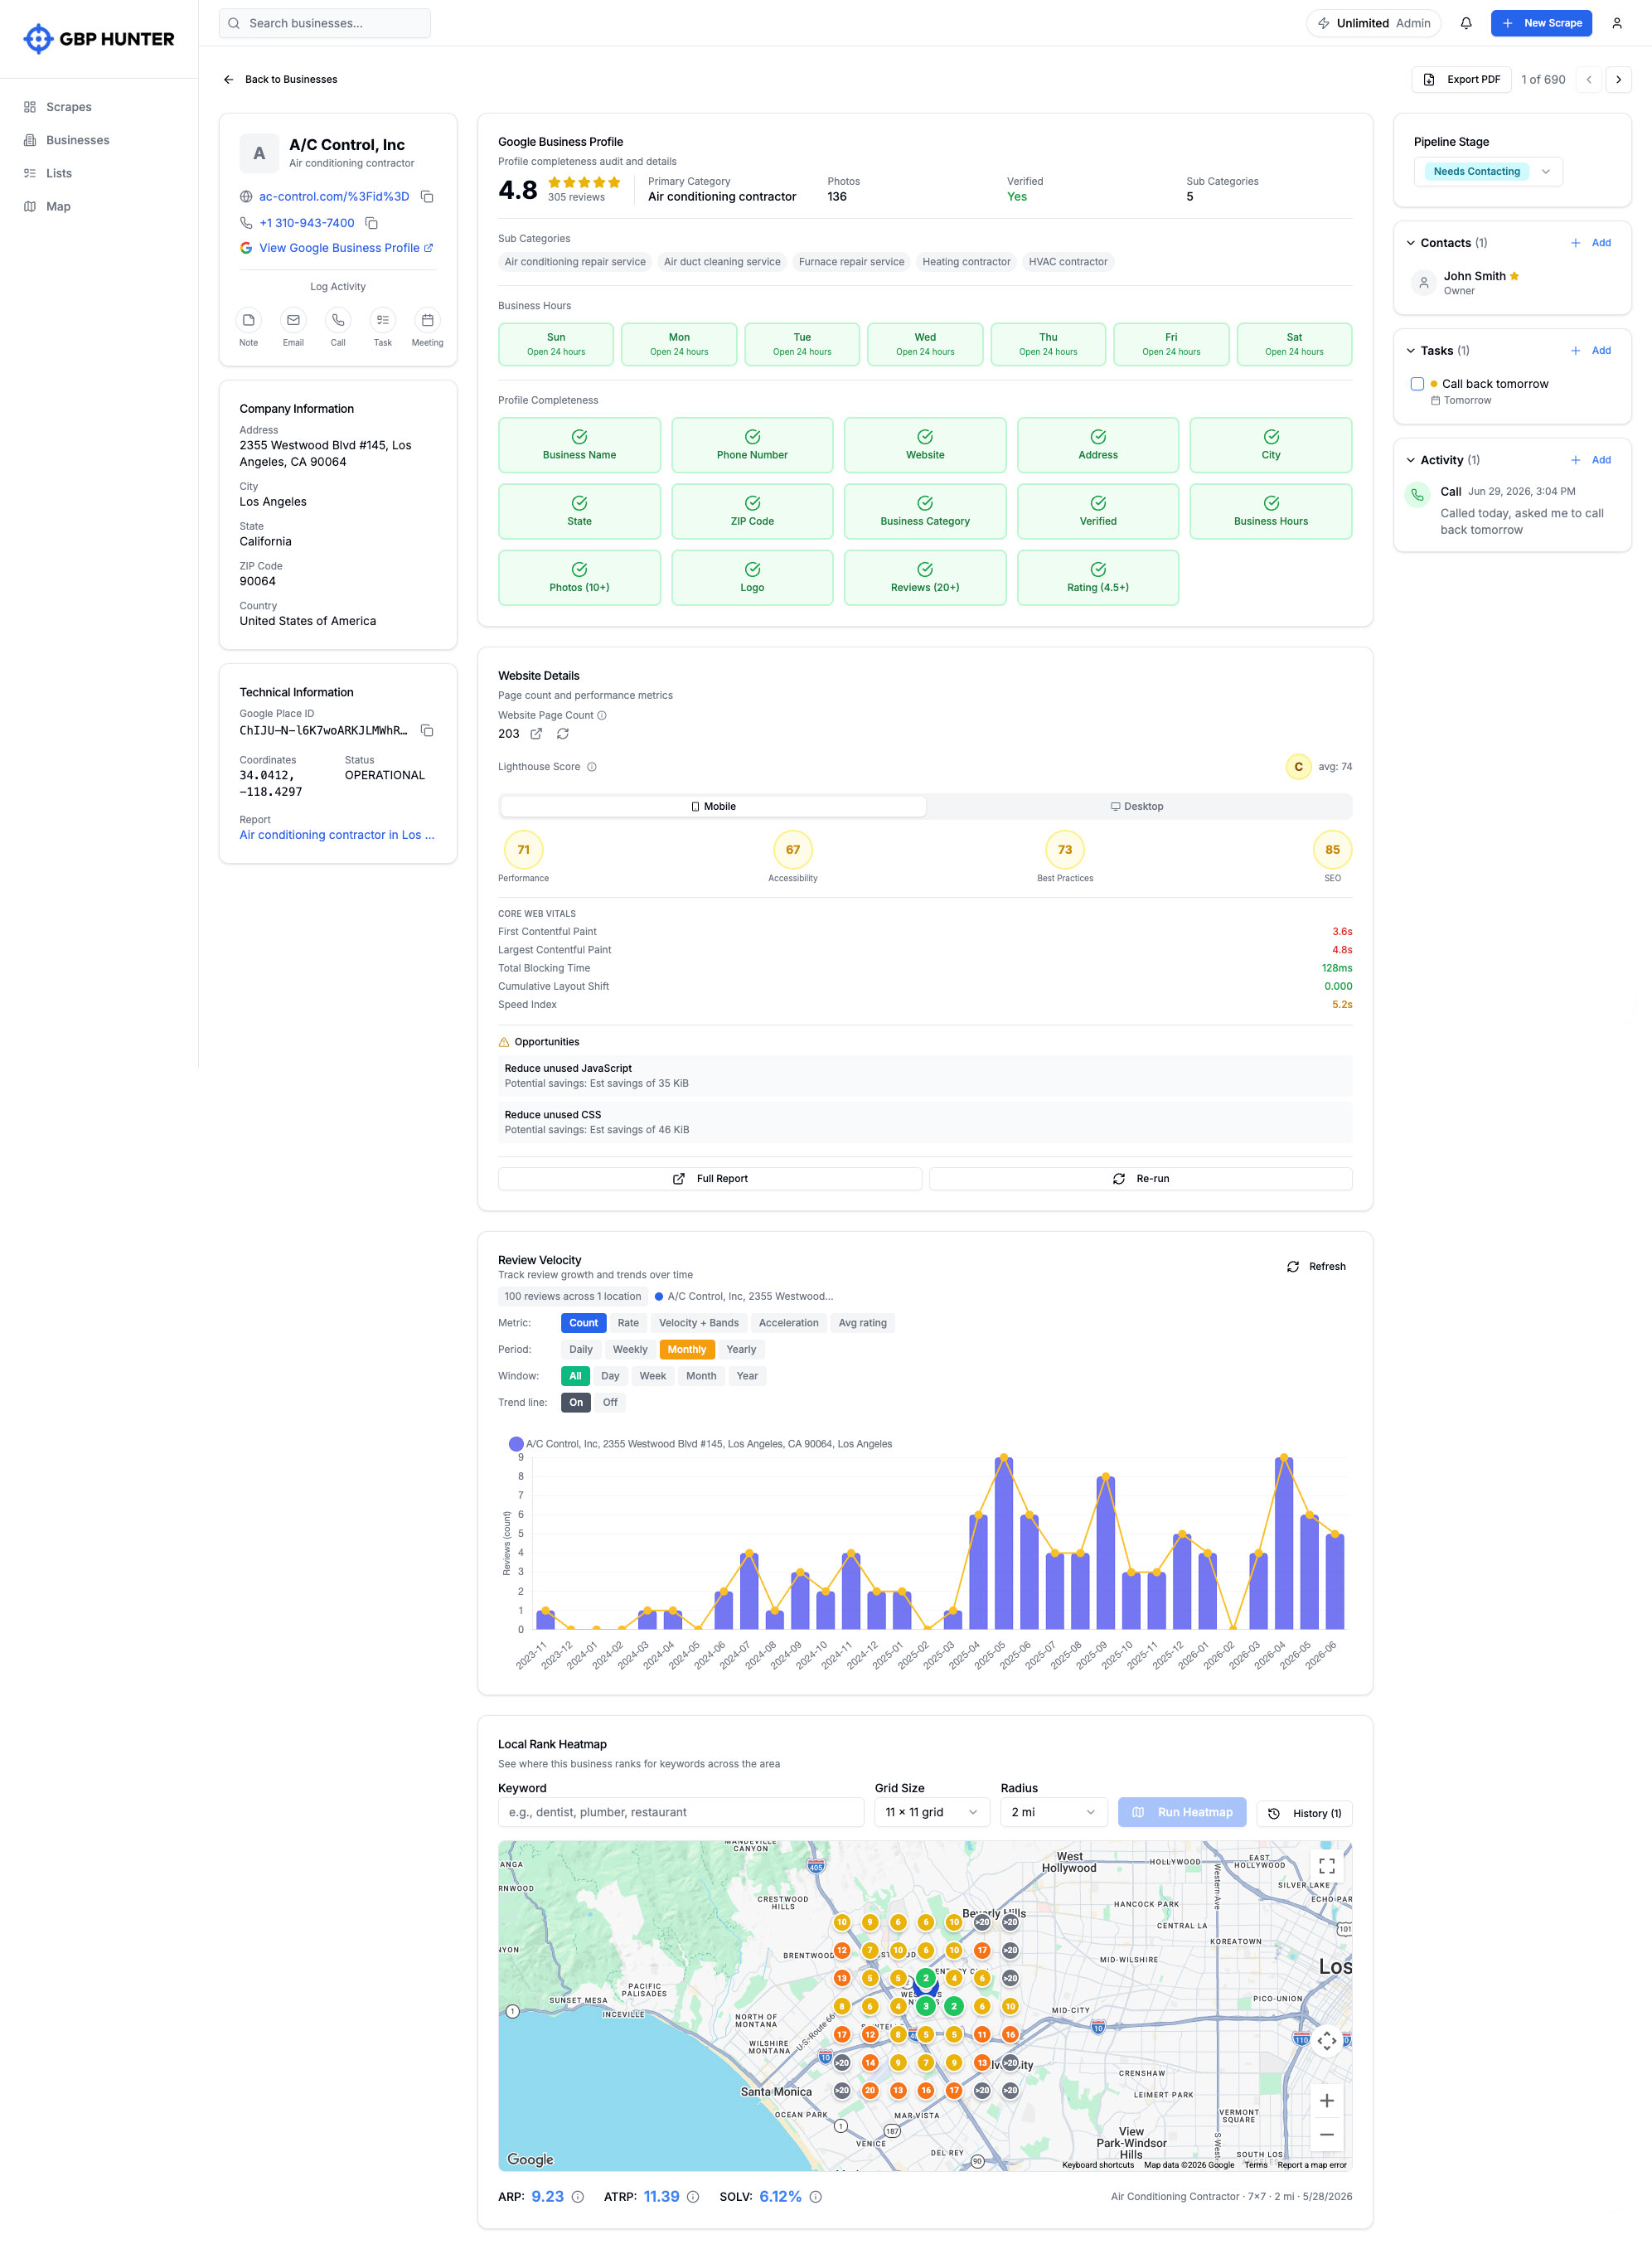
Task: Show Website Page Count info icon
Action: tap(602, 716)
